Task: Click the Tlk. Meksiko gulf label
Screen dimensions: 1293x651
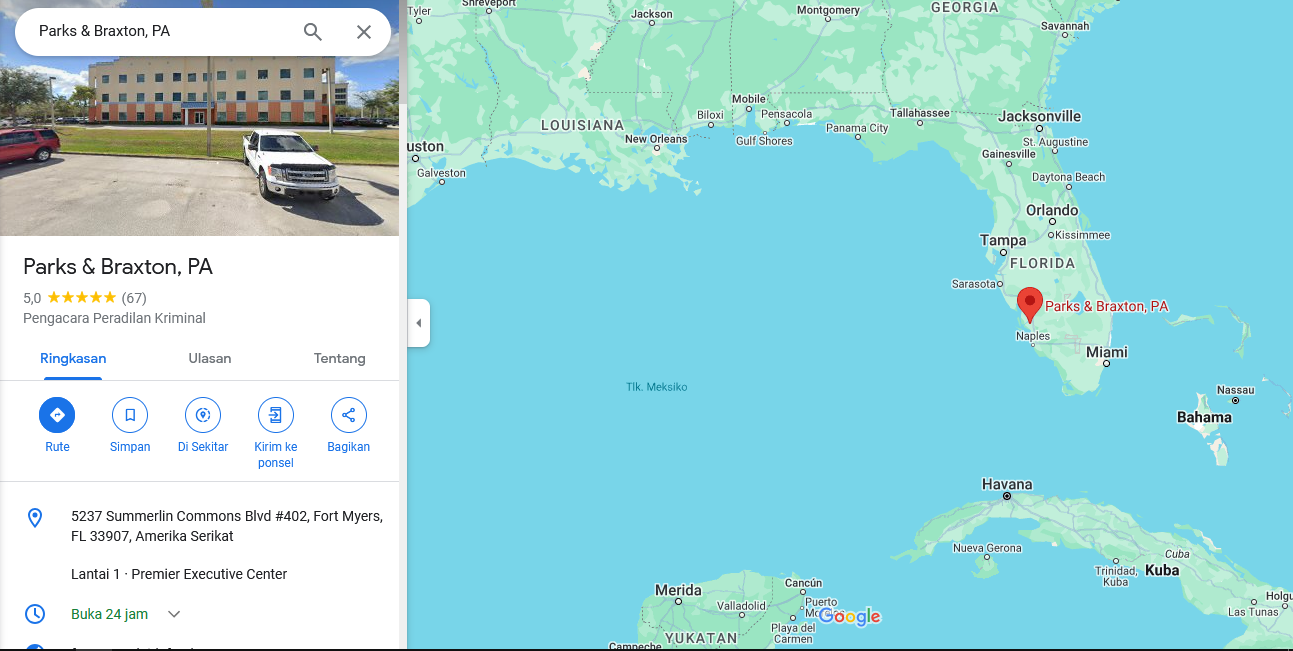Action: [x=657, y=387]
